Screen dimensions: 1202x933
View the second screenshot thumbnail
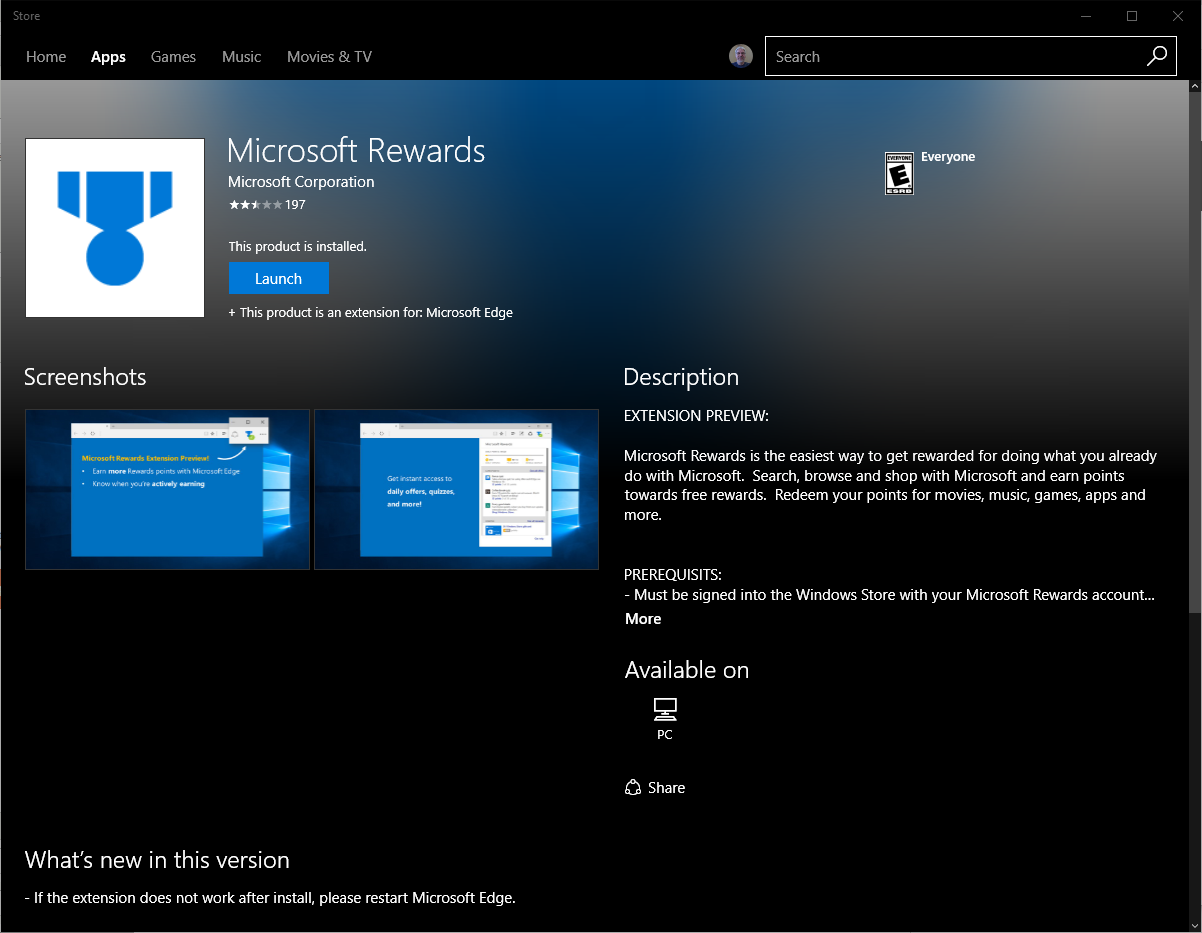point(456,489)
